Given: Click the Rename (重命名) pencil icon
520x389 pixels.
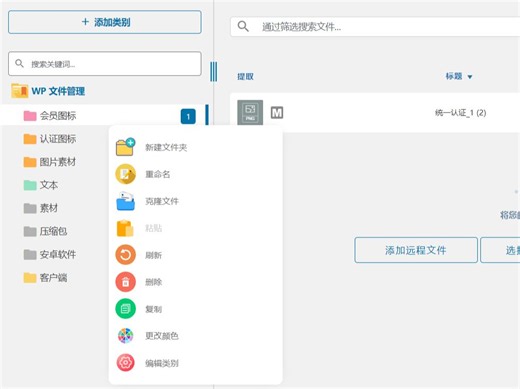Looking at the screenshot, I should click(125, 174).
